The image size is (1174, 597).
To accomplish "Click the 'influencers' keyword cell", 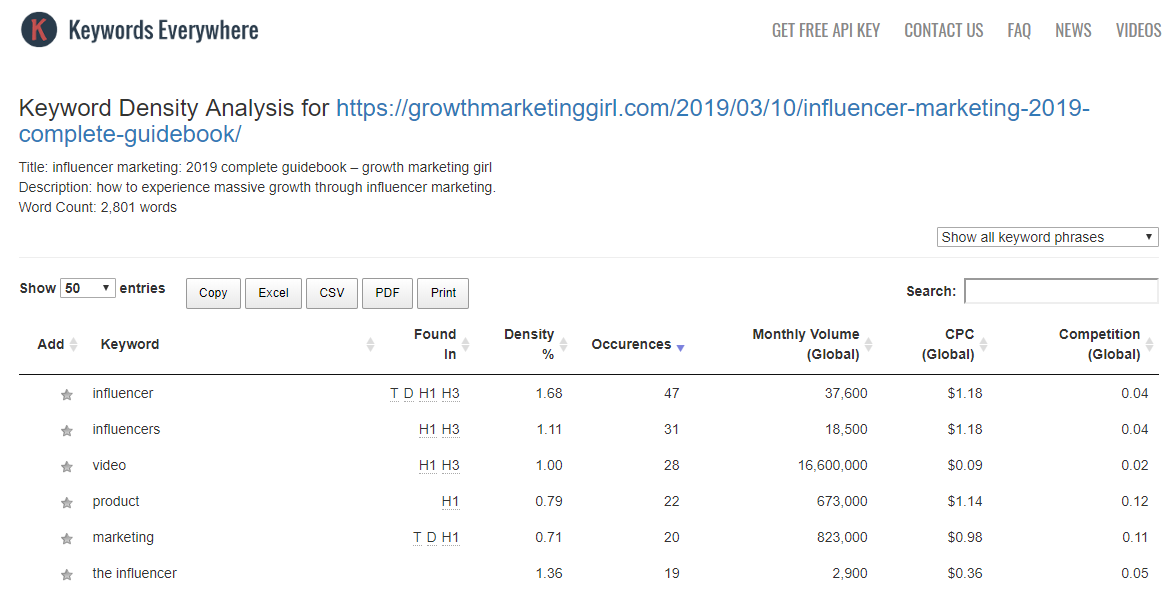I will click(x=126, y=429).
